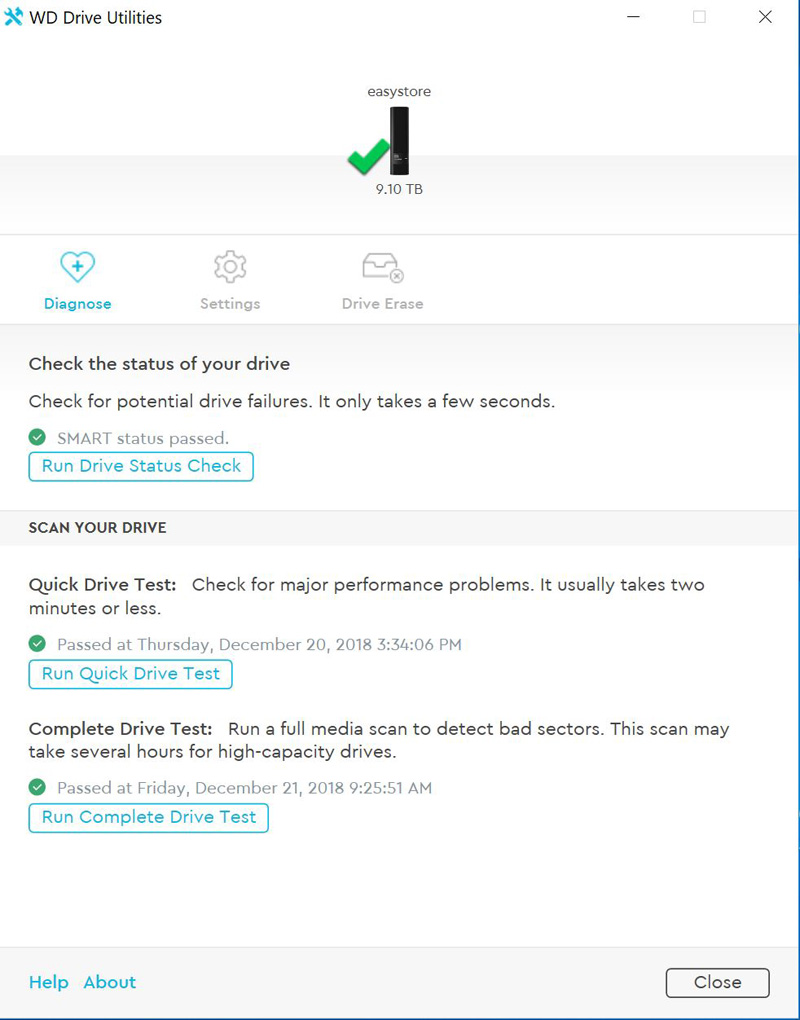Click 'Check the status of your drive' heading
The width and height of the screenshot is (800, 1020).
(x=159, y=364)
